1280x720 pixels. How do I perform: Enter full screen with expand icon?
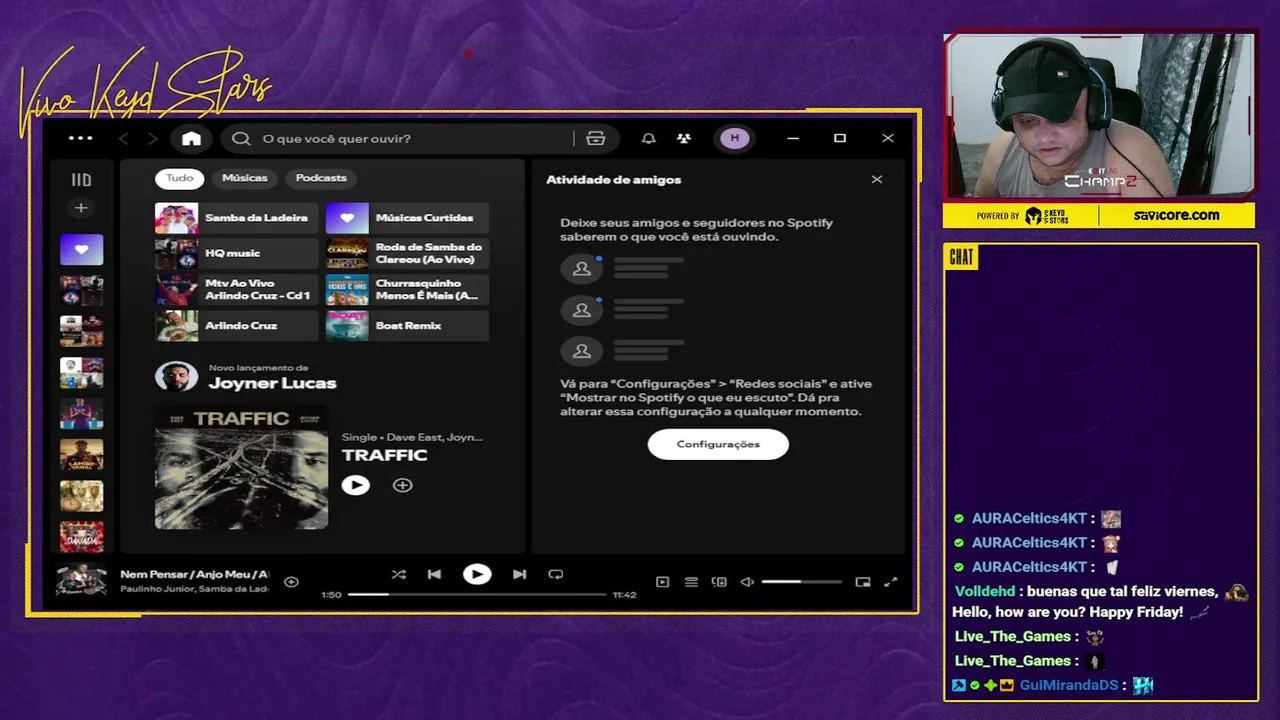pos(891,582)
